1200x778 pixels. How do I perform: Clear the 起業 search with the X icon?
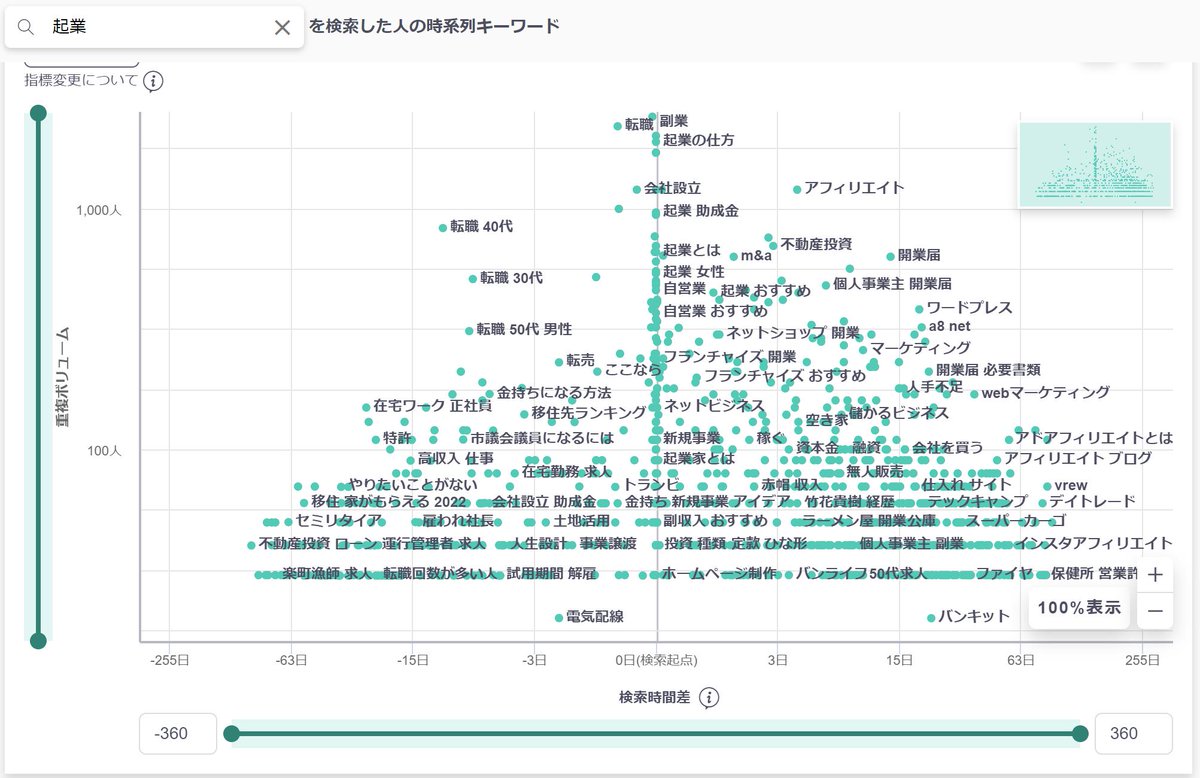[281, 27]
